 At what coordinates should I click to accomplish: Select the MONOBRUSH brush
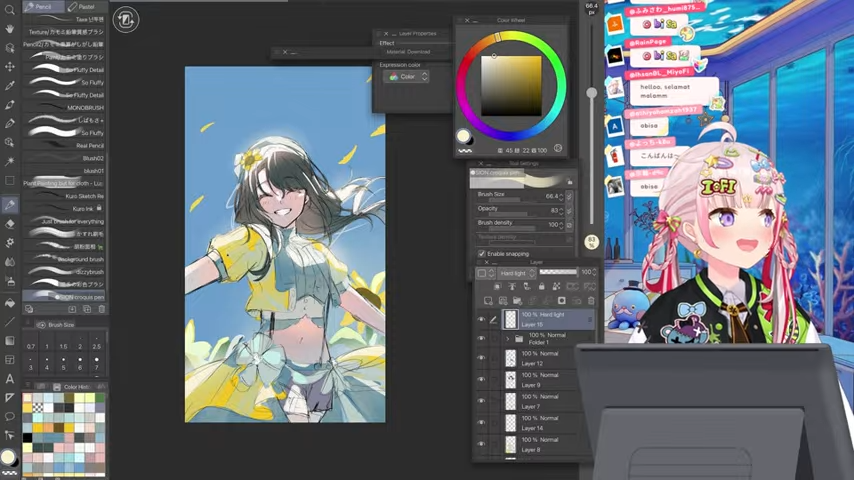[64, 107]
